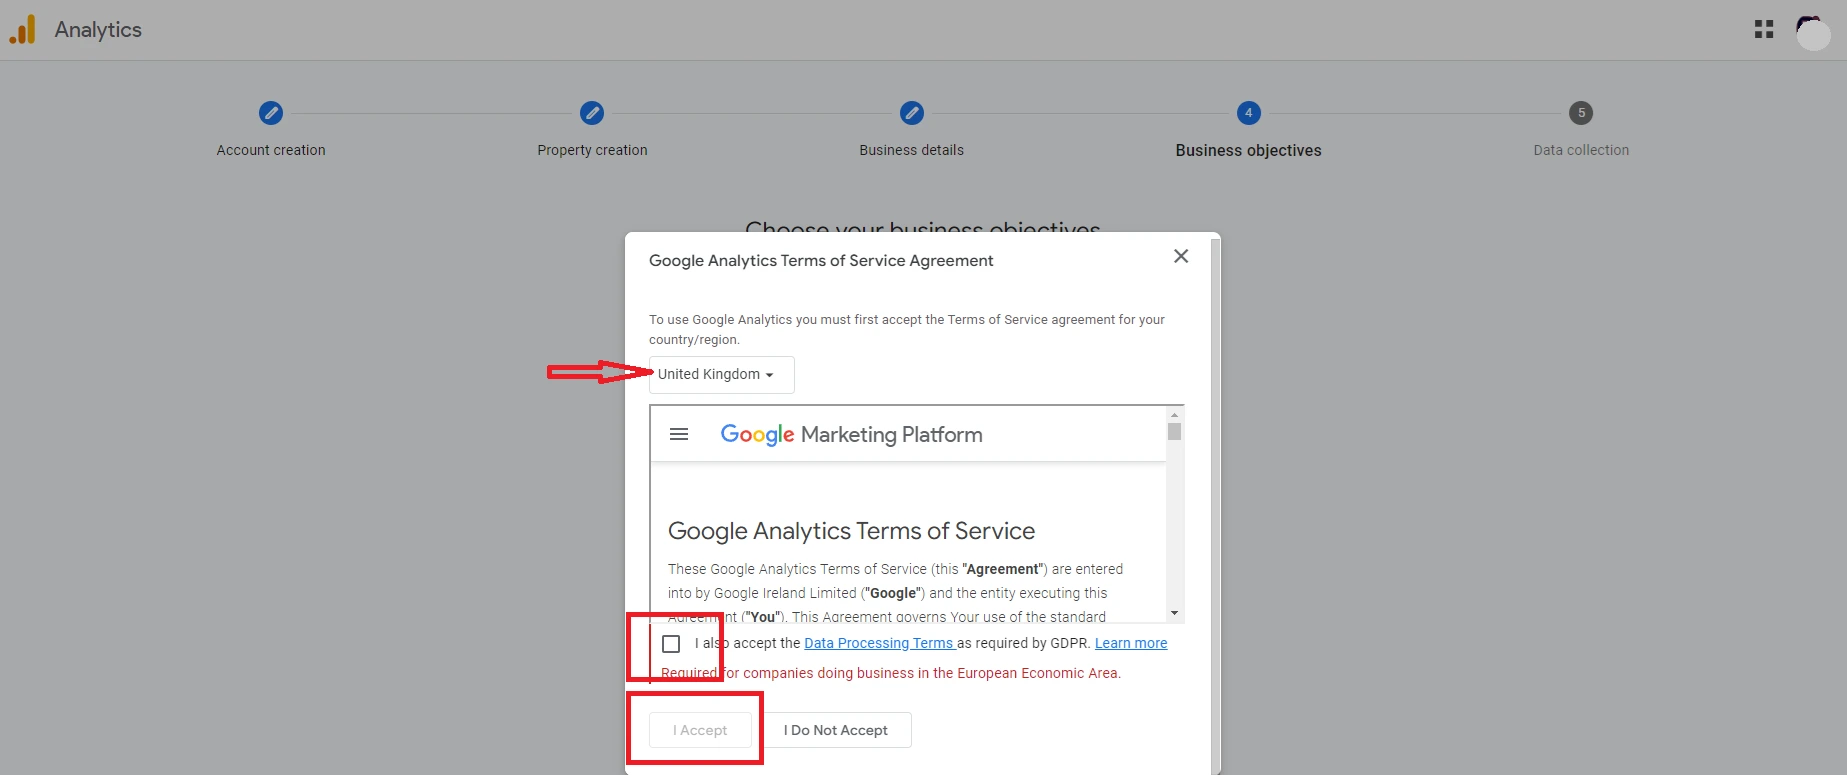
Task: Click the terms frame scrollbar down arrow
Action: (x=1175, y=613)
